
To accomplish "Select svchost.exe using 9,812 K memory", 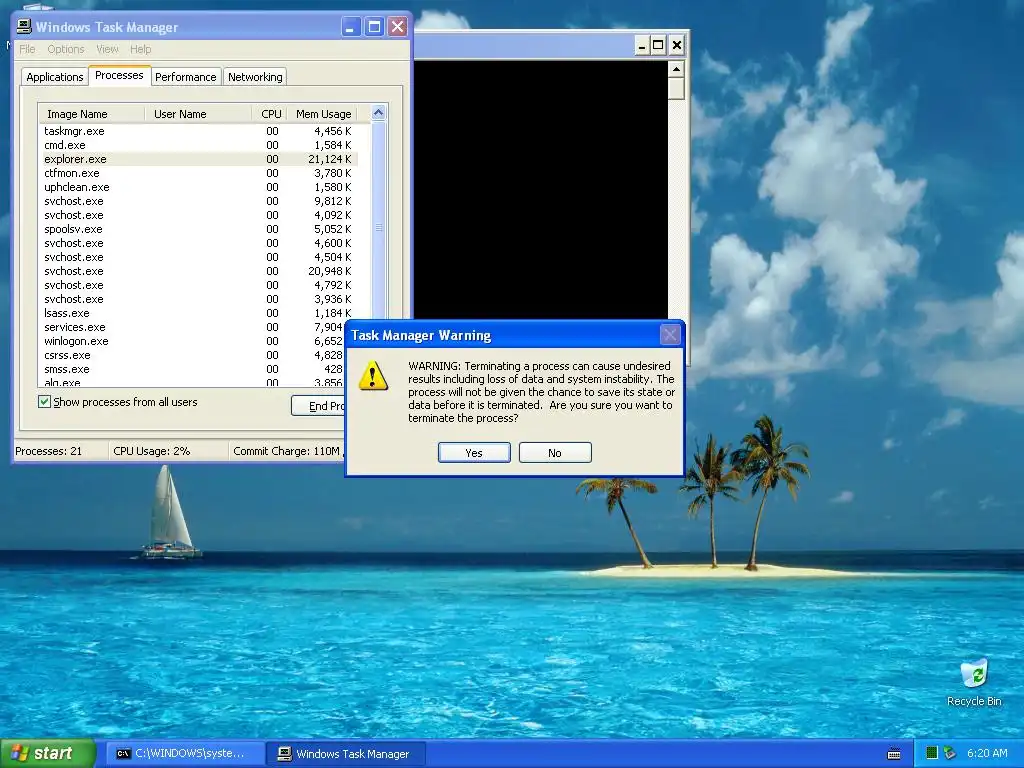I will click(199, 201).
